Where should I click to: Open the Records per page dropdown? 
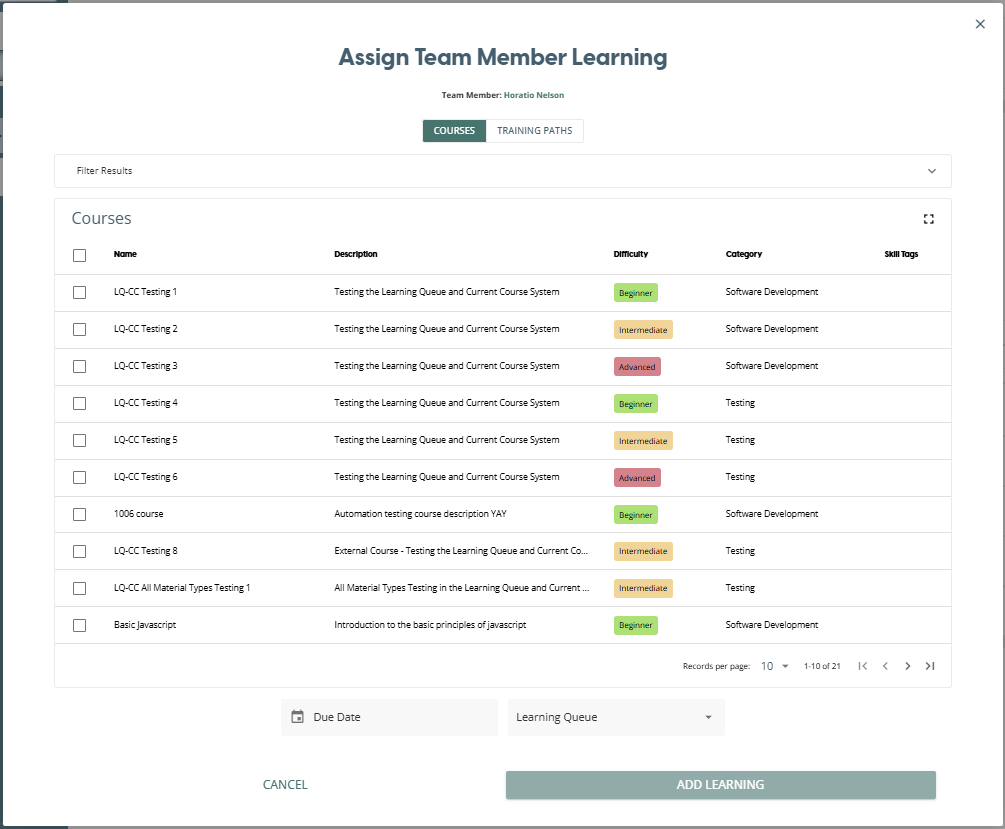(x=775, y=666)
